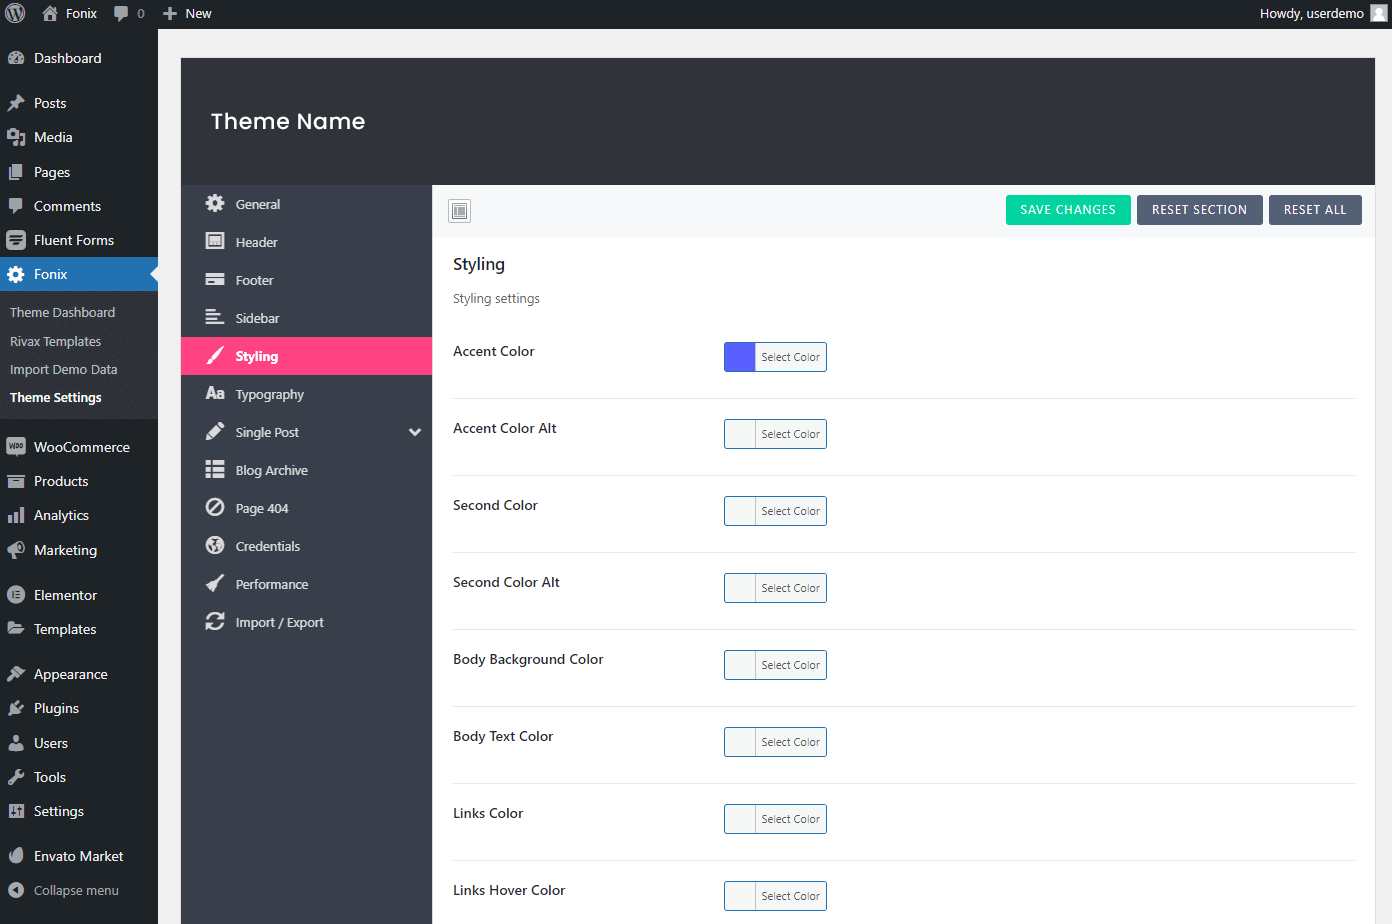The image size is (1392, 924).
Task: Click the Blog Archive list icon
Action: (x=215, y=470)
